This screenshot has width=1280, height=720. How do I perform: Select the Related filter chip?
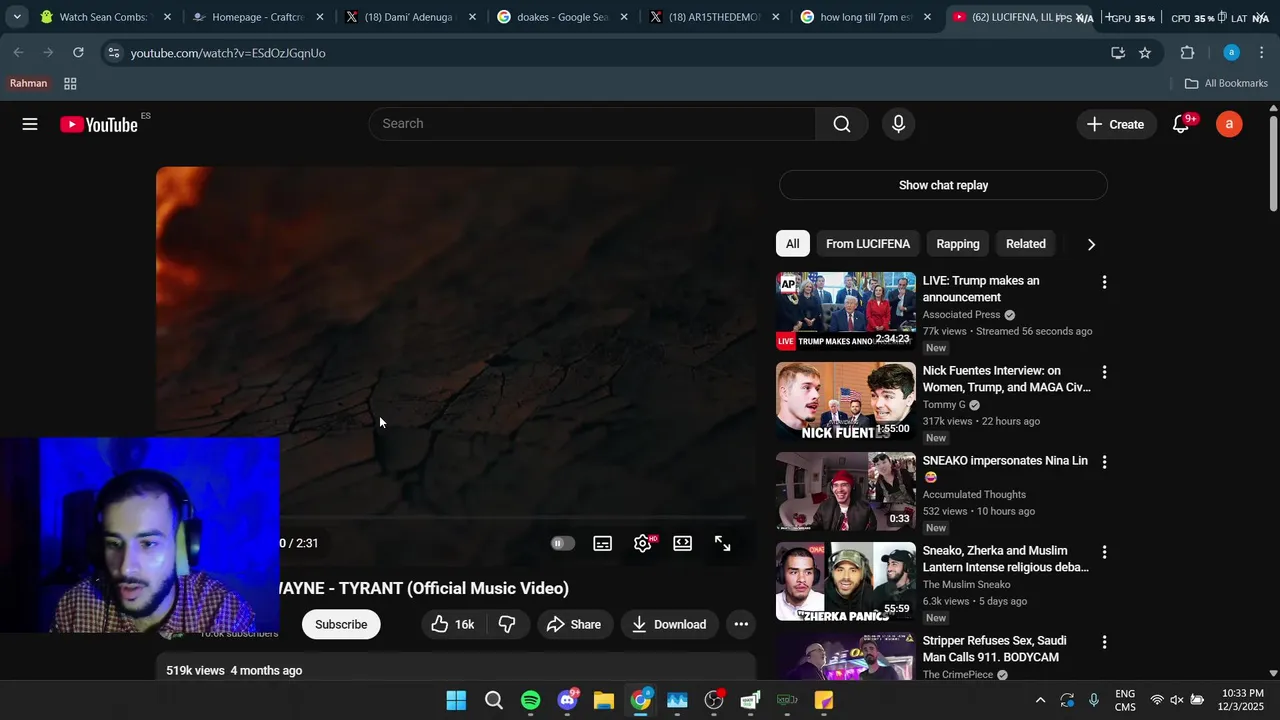[1026, 244]
